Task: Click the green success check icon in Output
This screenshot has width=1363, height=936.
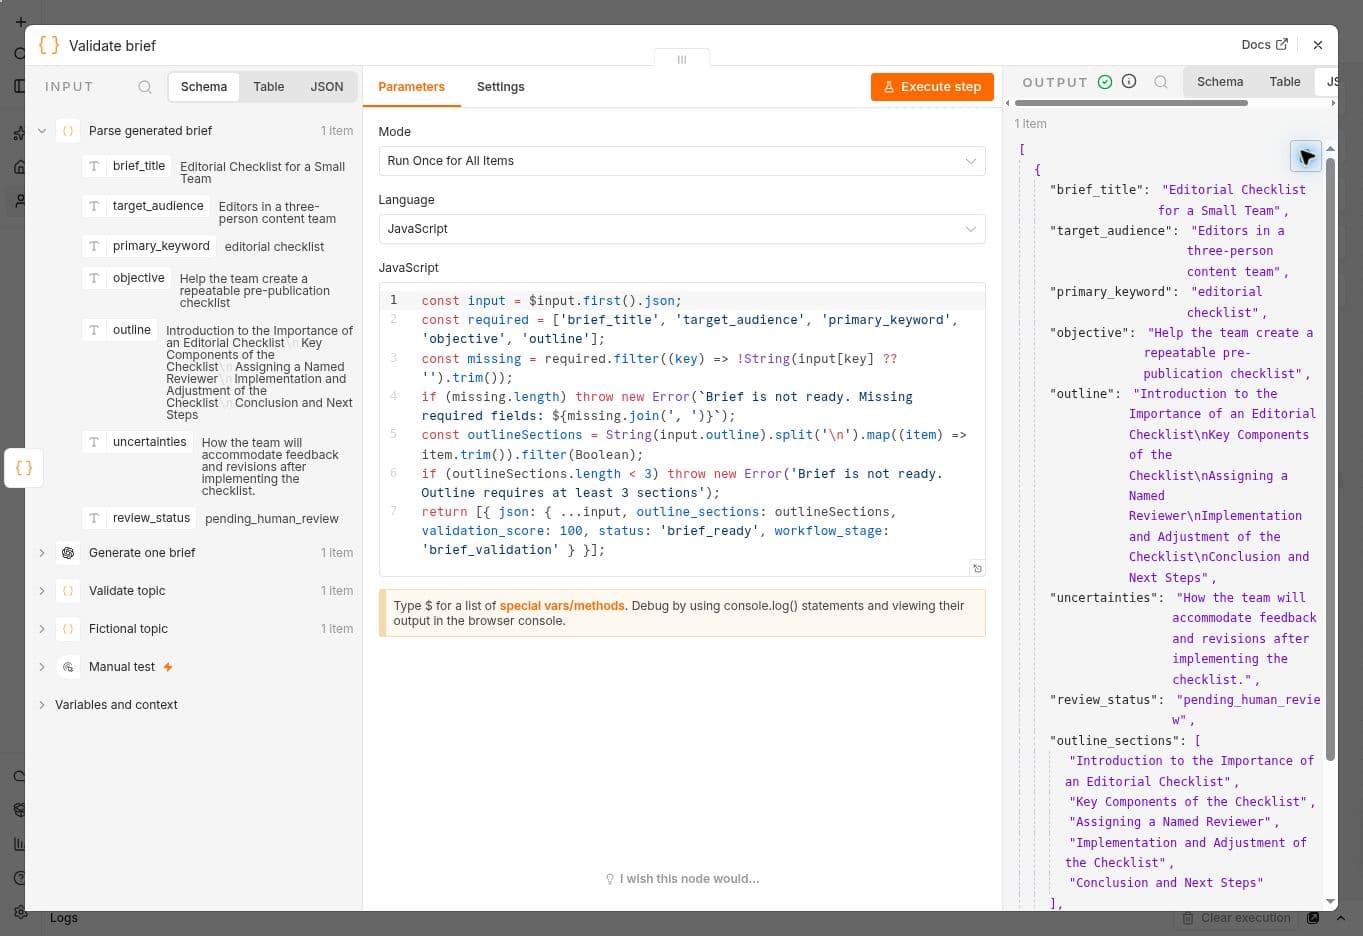Action: tap(1105, 82)
